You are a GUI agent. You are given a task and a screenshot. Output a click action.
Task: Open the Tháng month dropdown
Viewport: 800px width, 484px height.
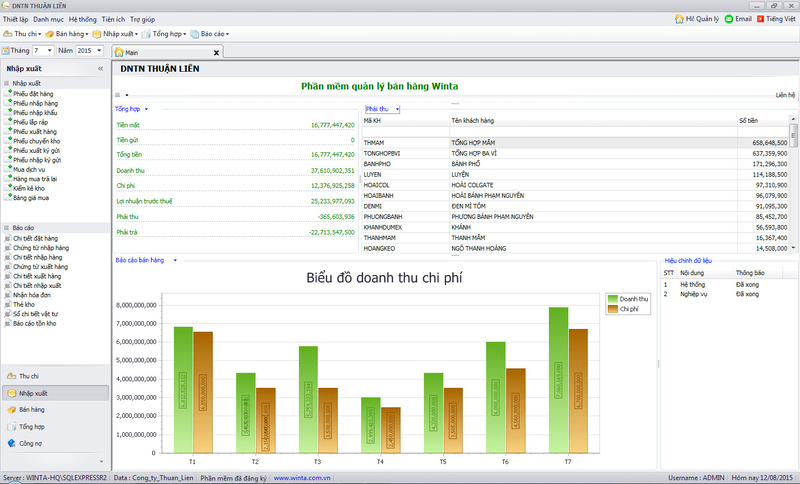[49, 50]
